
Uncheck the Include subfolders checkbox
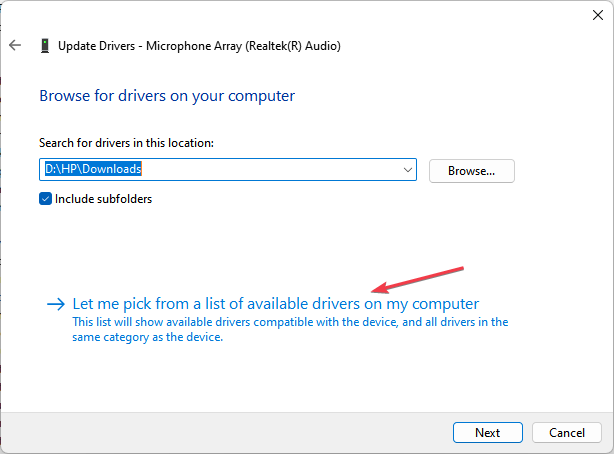pyautogui.click(x=45, y=199)
